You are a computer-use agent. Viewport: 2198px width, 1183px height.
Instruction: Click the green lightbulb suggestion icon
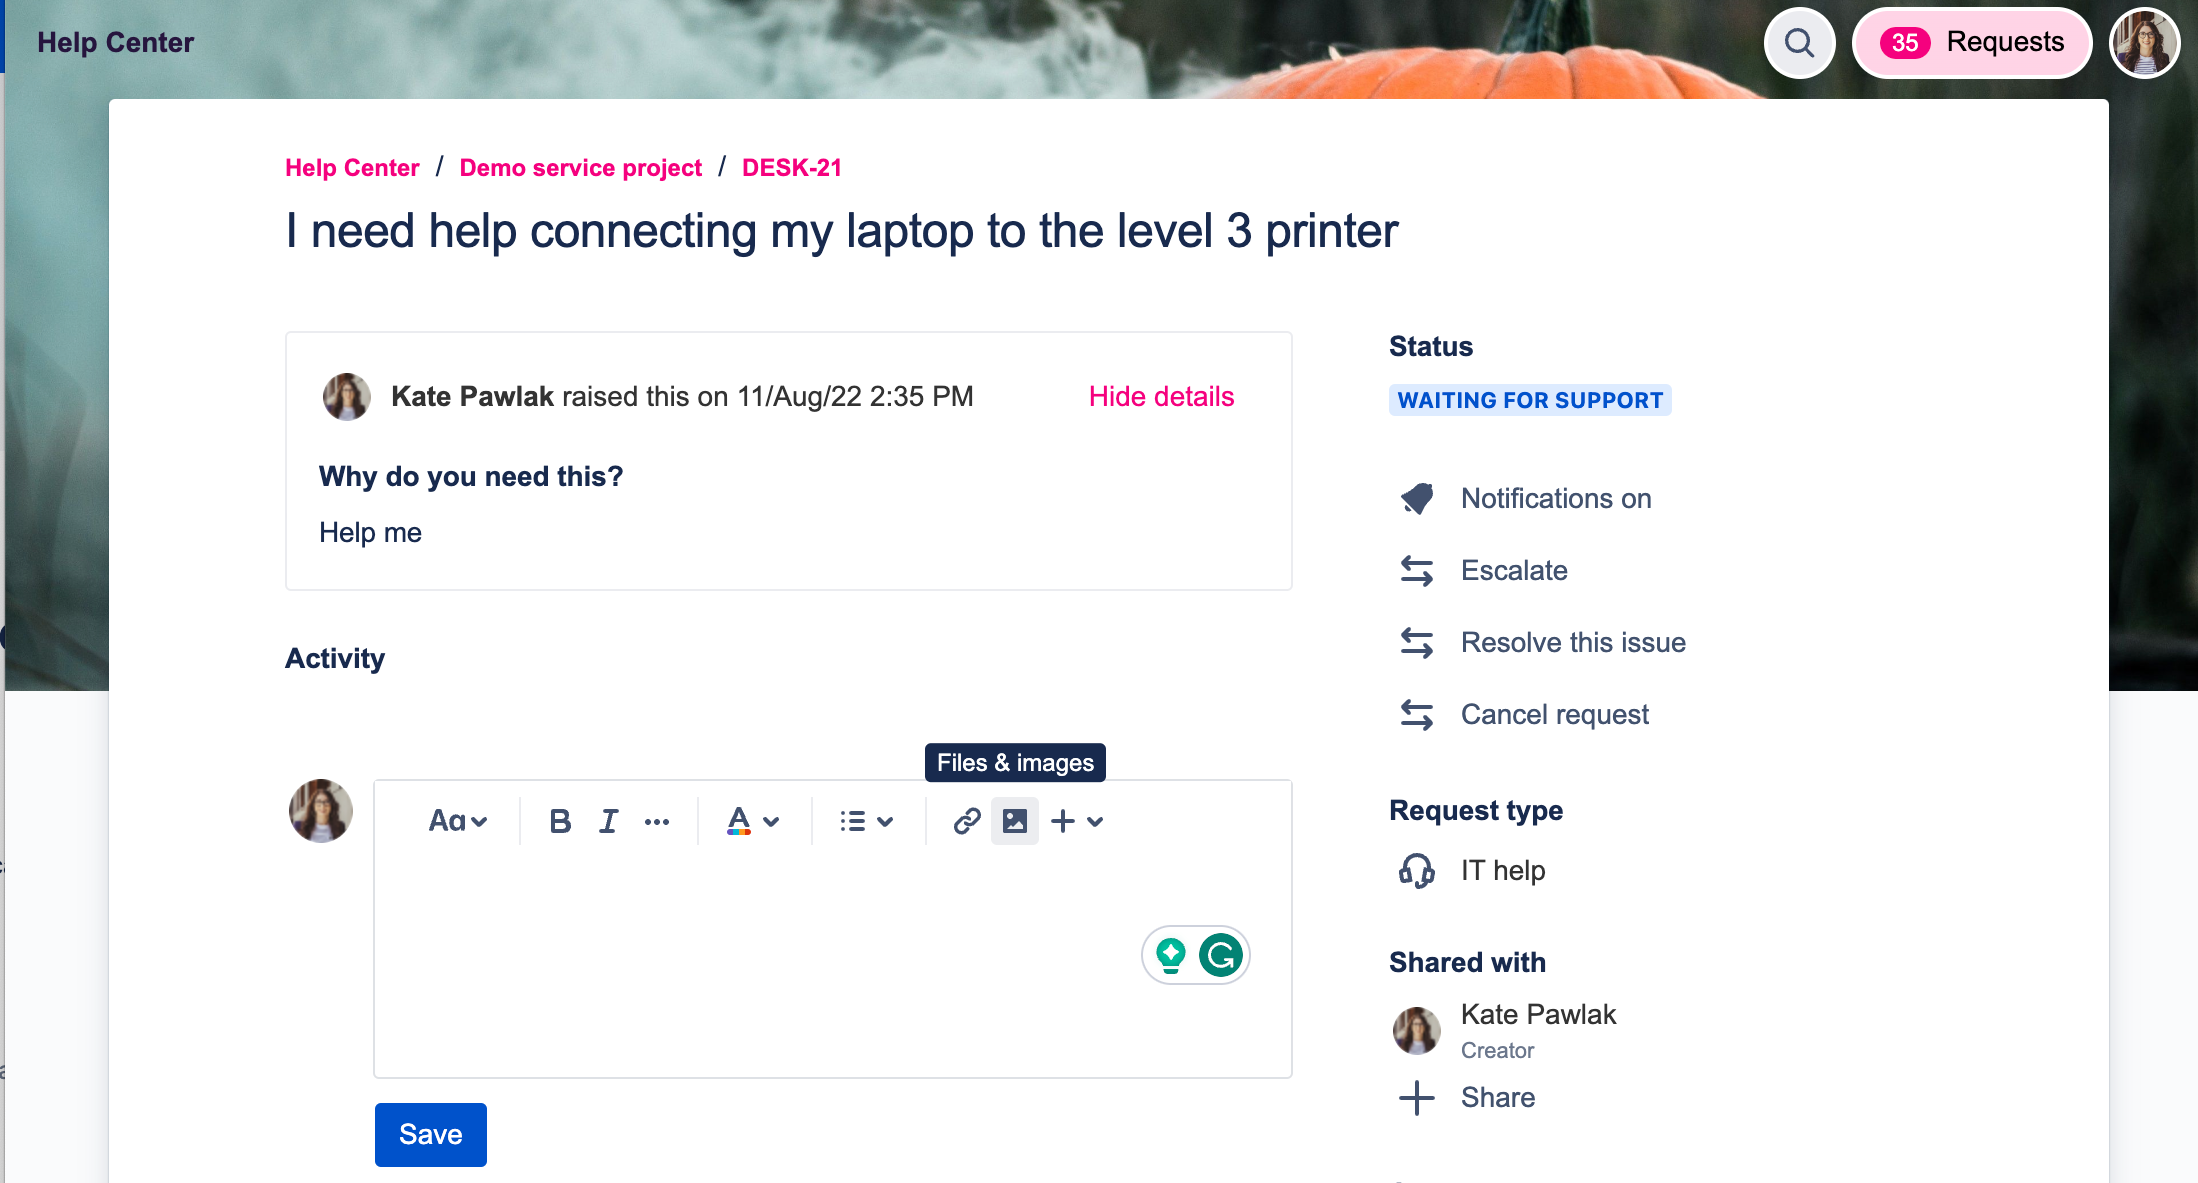pos(1171,955)
